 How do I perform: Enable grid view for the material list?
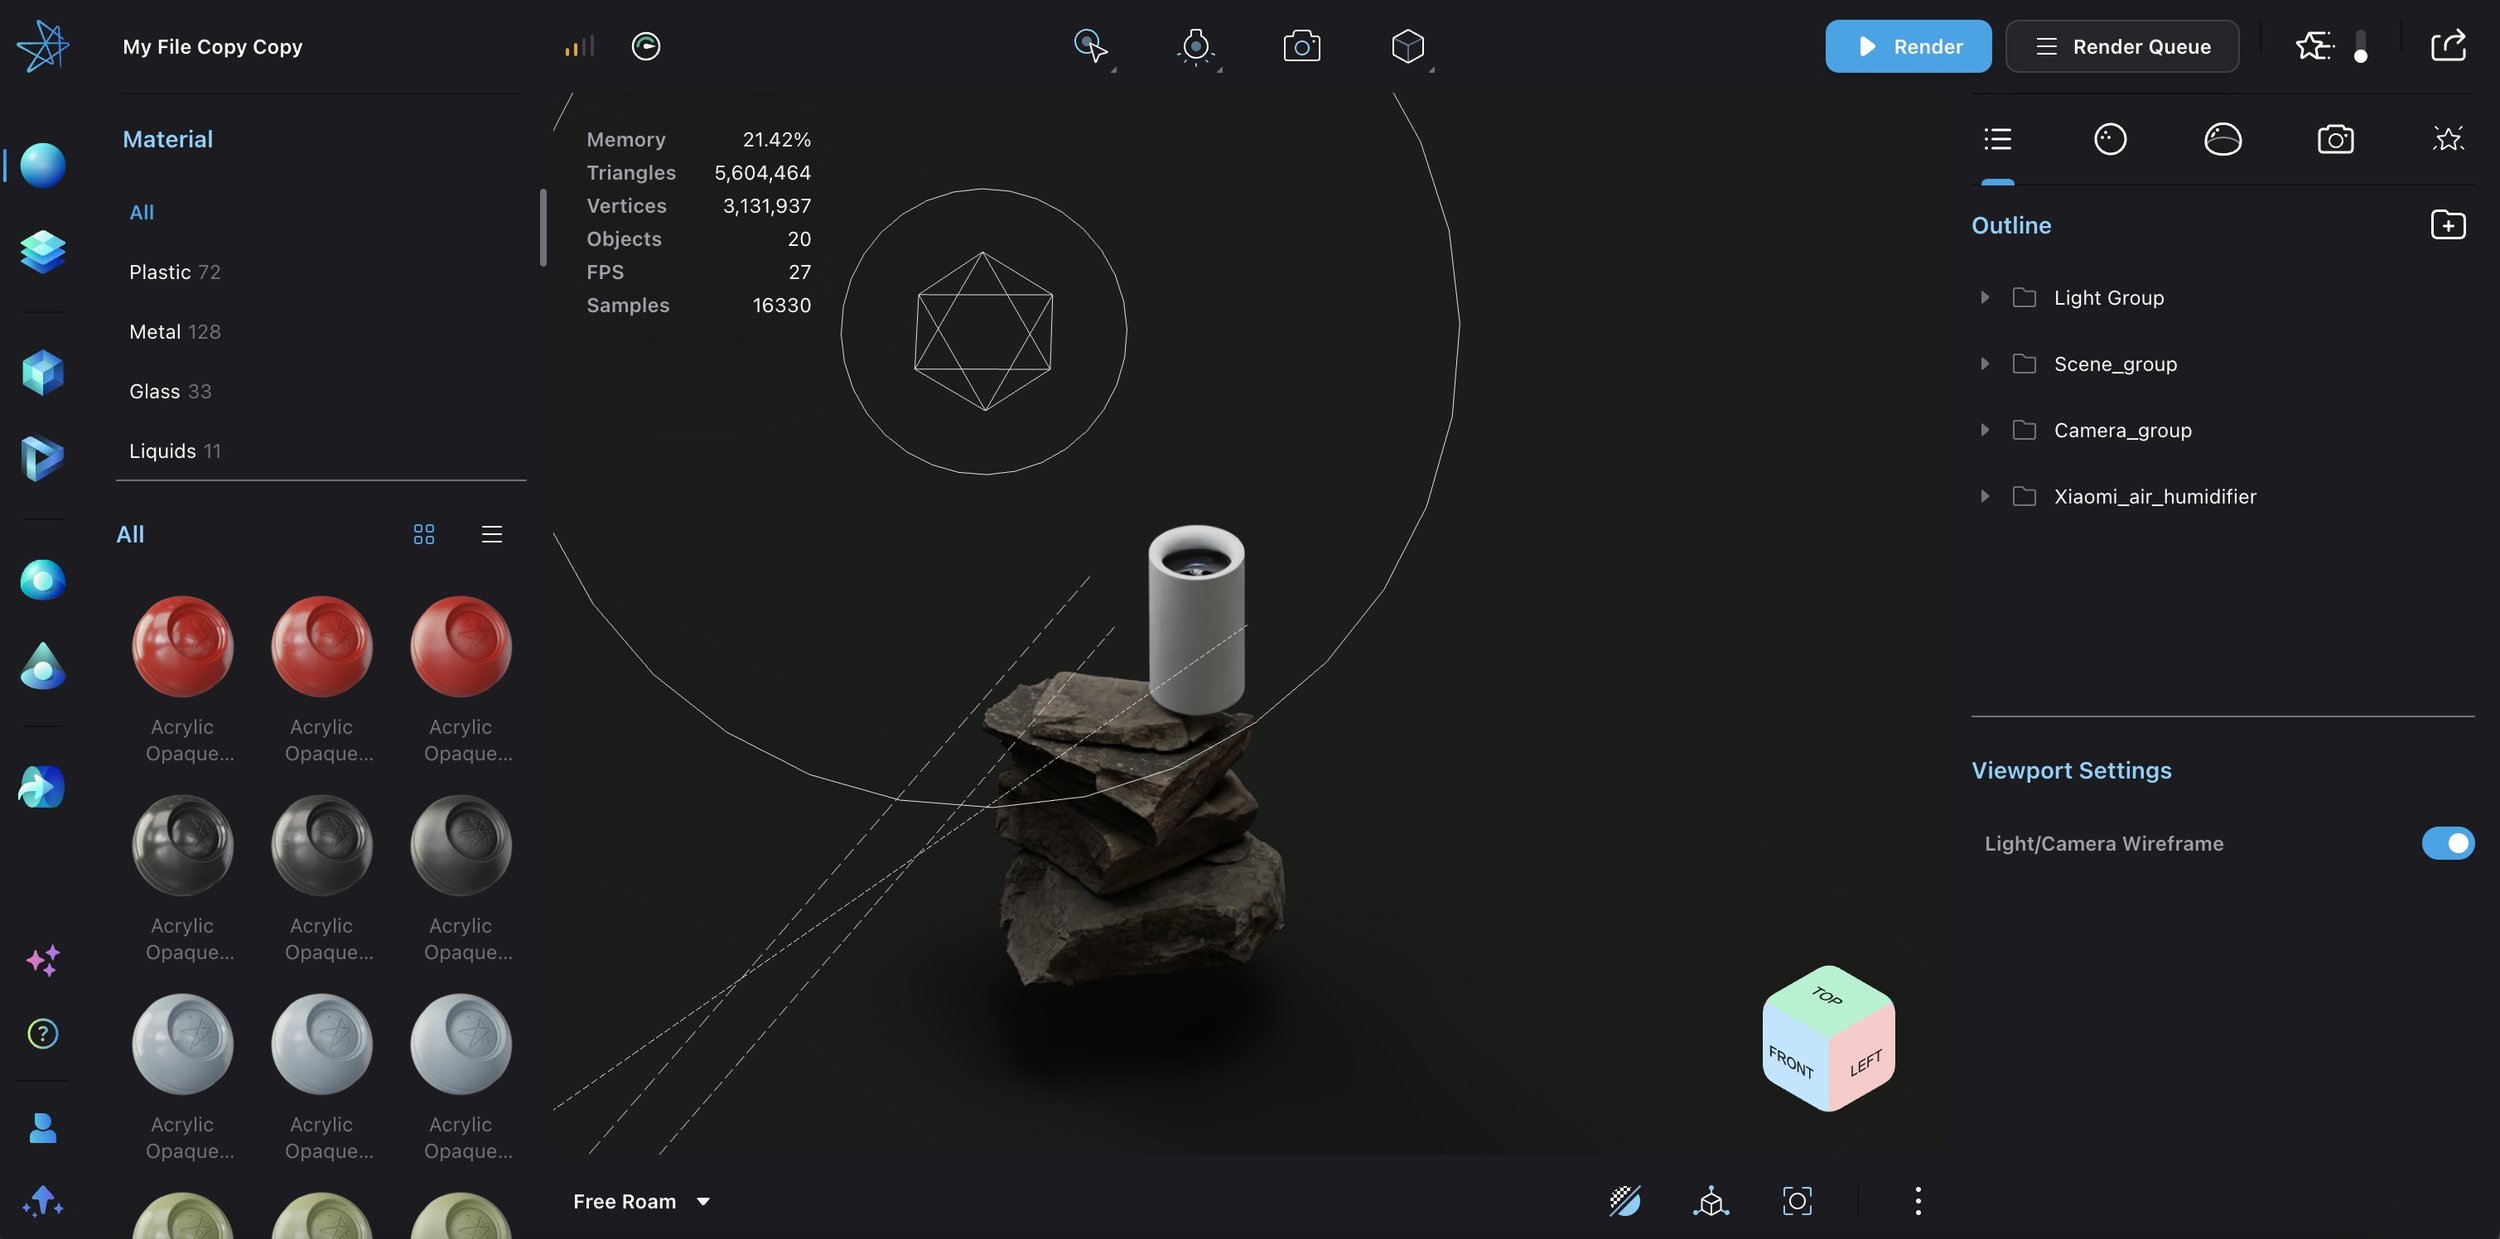[424, 534]
